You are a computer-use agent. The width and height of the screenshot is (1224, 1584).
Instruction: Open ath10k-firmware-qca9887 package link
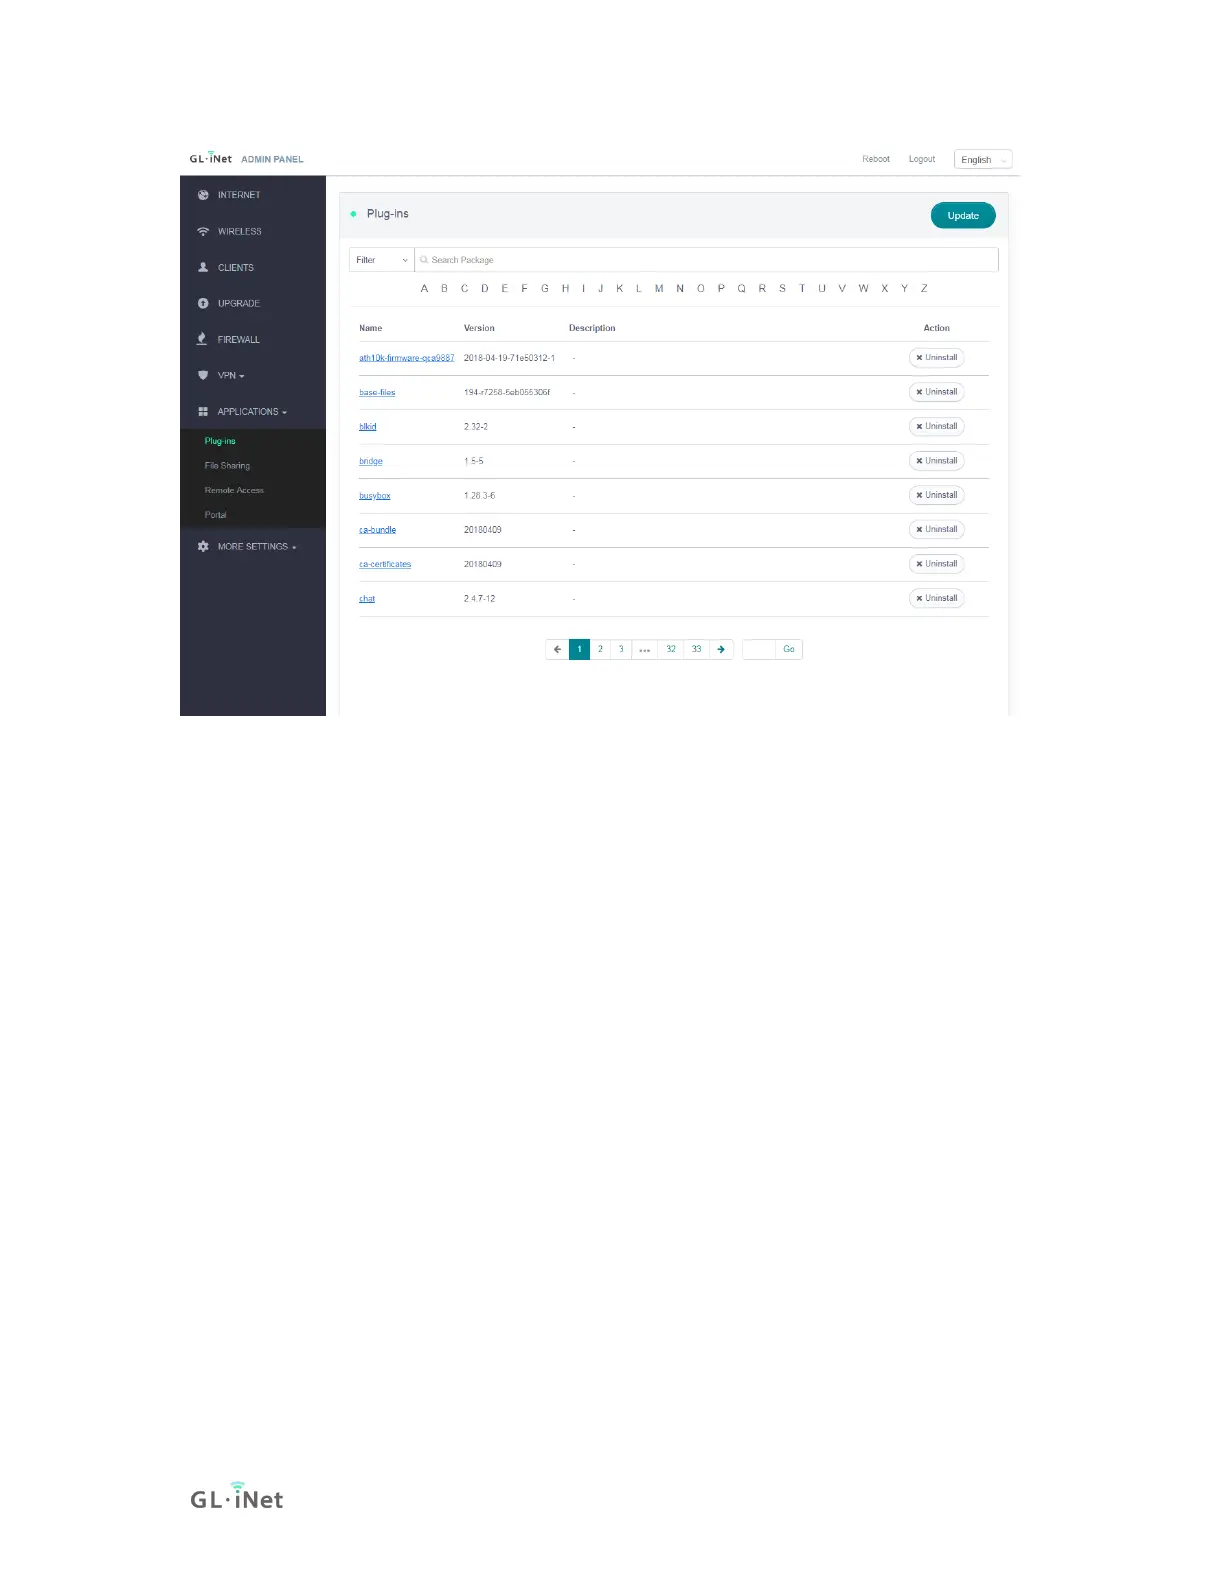click(407, 358)
